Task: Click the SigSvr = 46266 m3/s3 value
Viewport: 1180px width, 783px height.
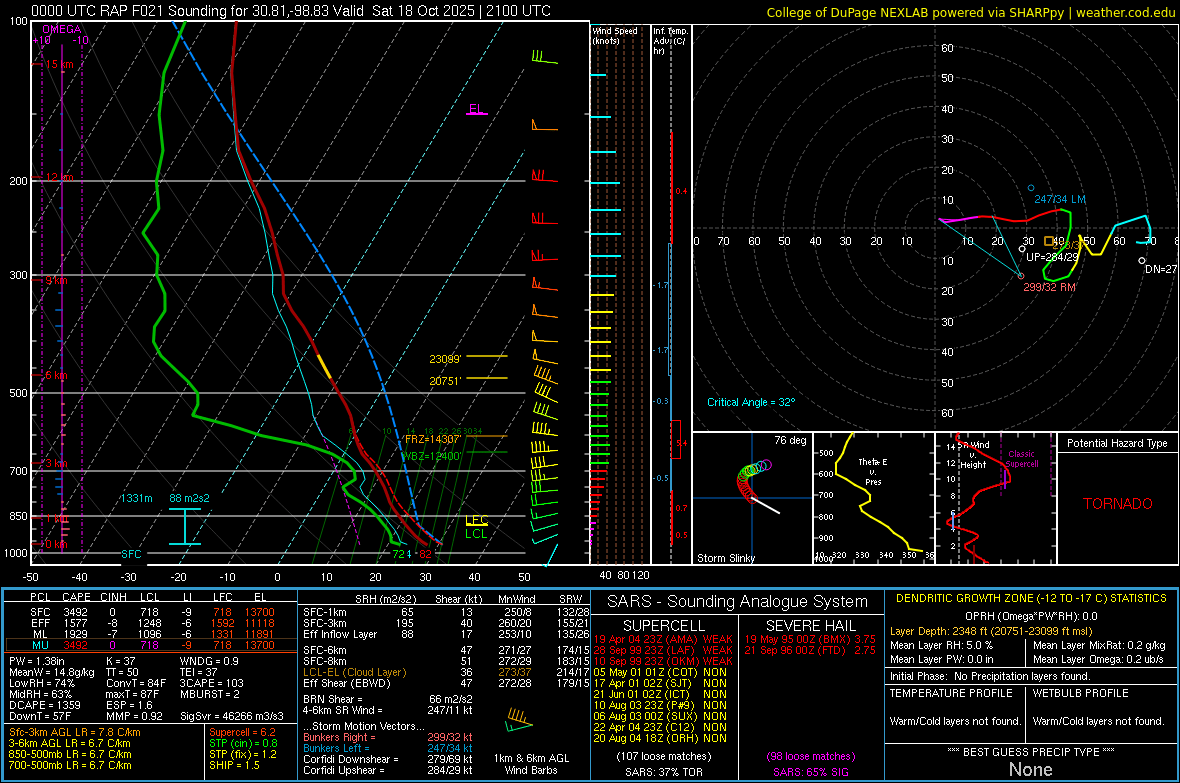Action: coord(232,717)
